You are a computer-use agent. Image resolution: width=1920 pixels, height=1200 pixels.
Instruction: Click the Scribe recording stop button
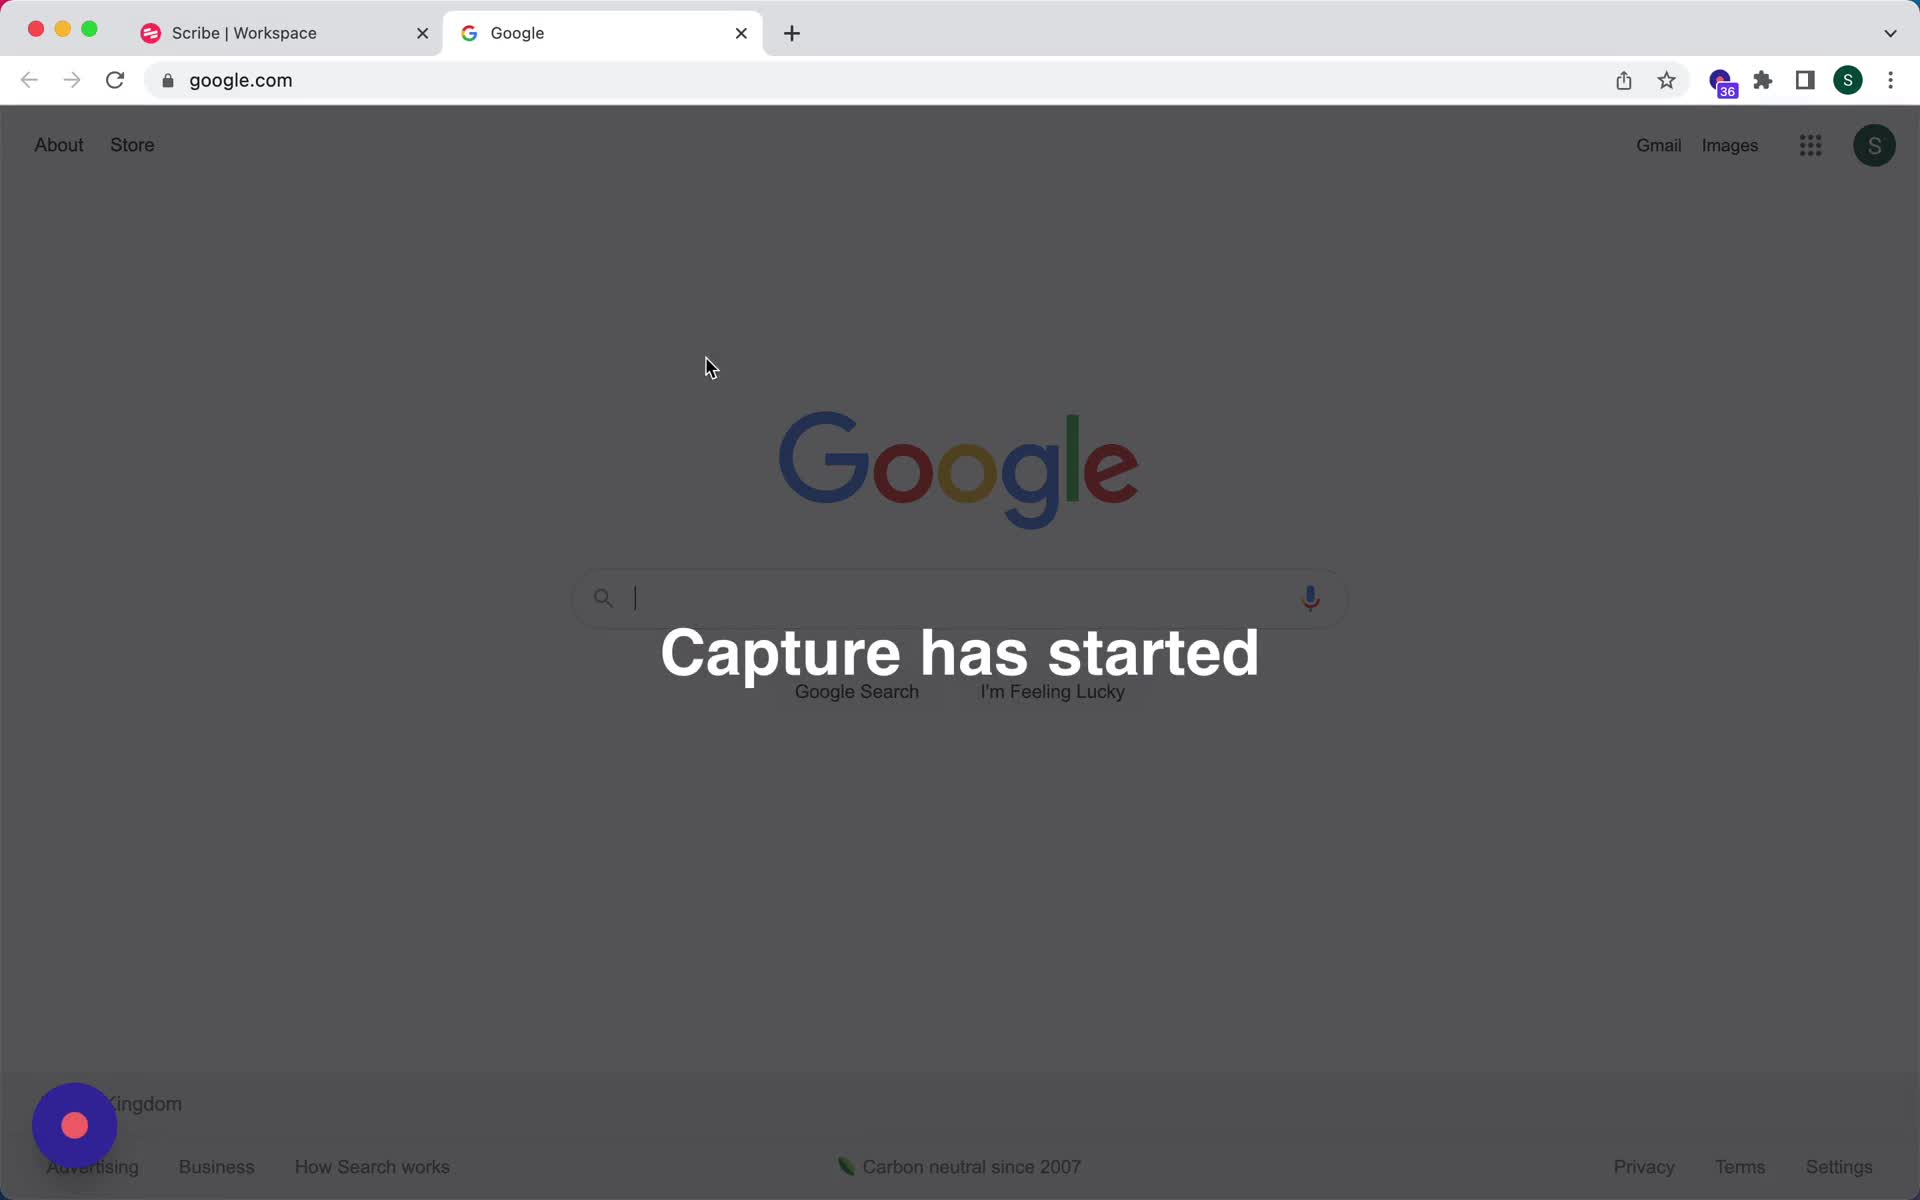coord(75,1125)
